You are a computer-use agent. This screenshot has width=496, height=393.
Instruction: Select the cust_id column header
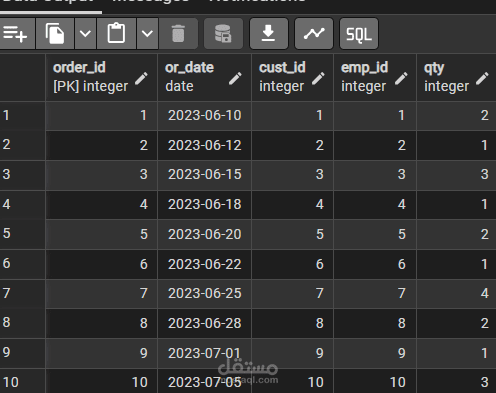[x=292, y=77]
